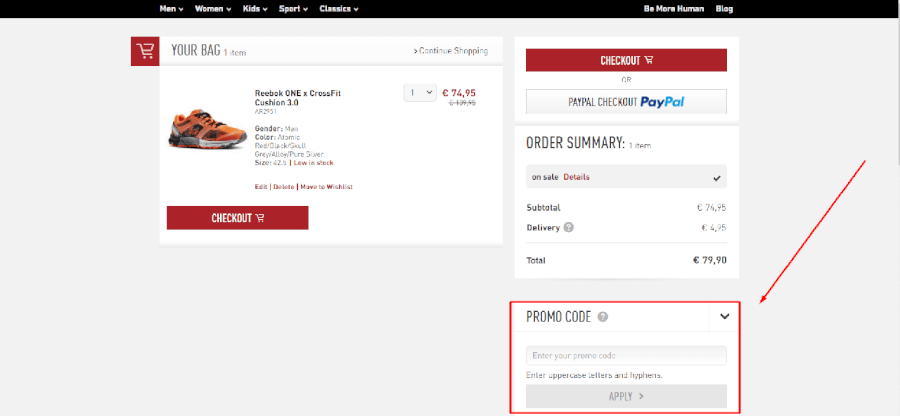The height and width of the screenshot is (416, 900).
Task: Pay using PayPal Checkout button
Action: click(626, 102)
